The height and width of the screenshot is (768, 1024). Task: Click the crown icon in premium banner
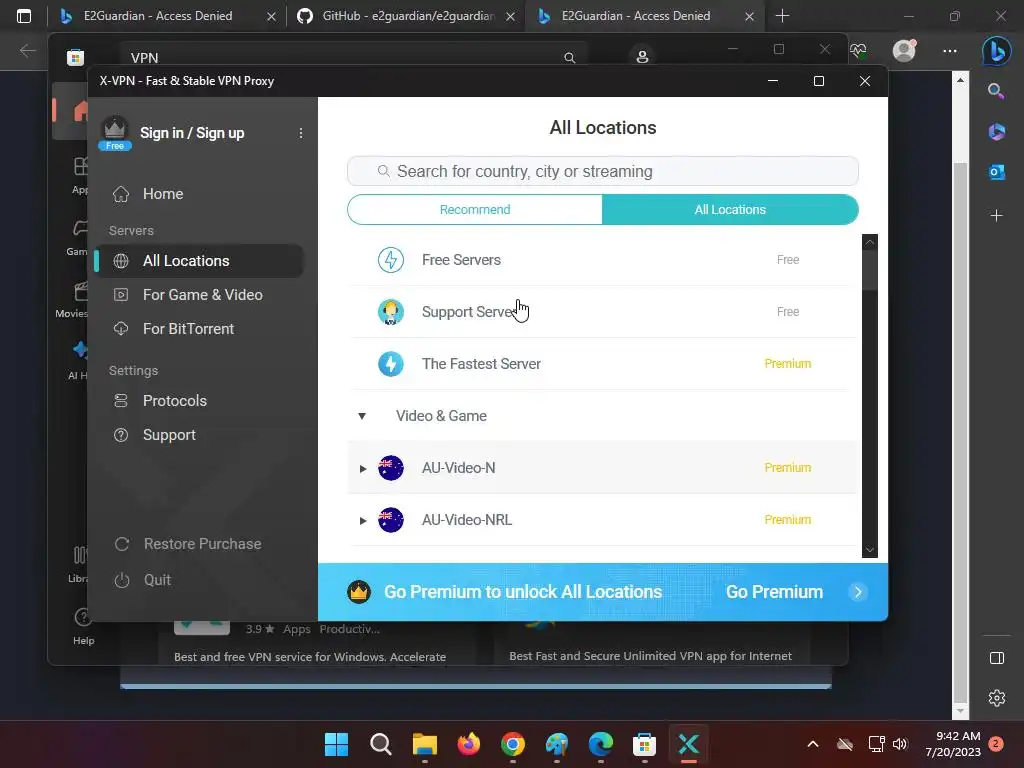359,592
